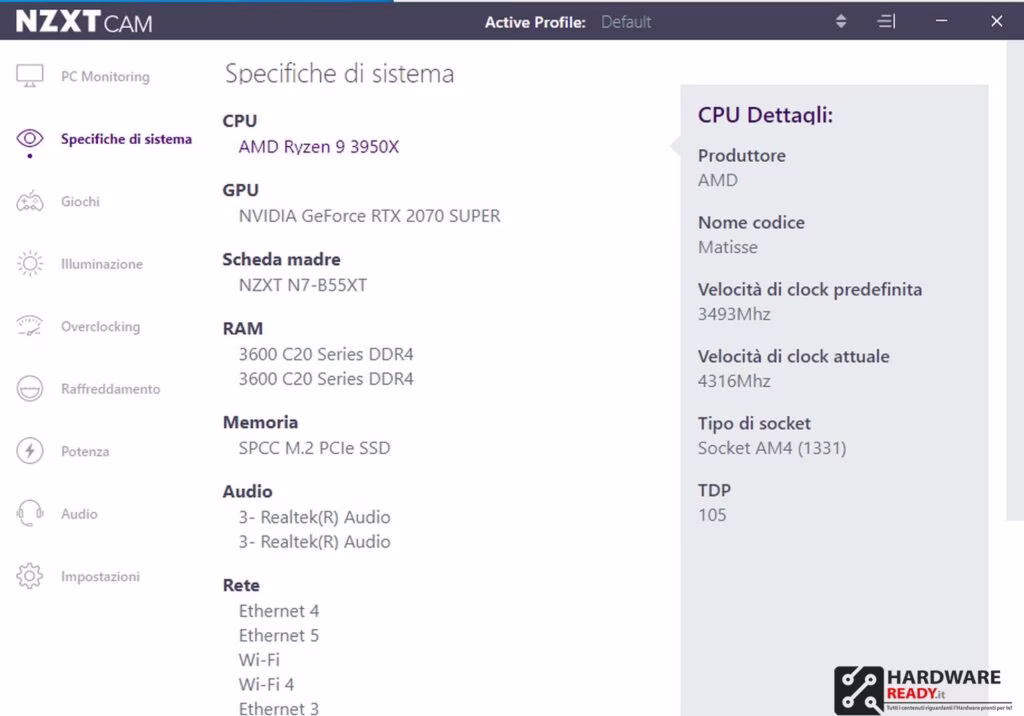Click the RAM section heading

[243, 329]
